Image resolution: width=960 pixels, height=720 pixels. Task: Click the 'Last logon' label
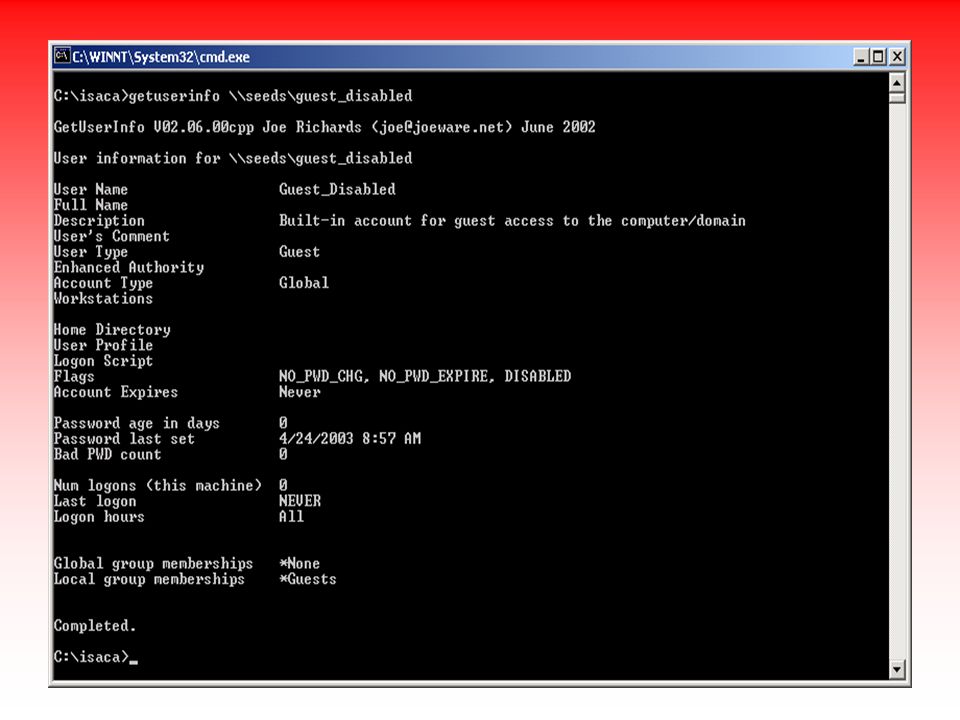coord(95,501)
